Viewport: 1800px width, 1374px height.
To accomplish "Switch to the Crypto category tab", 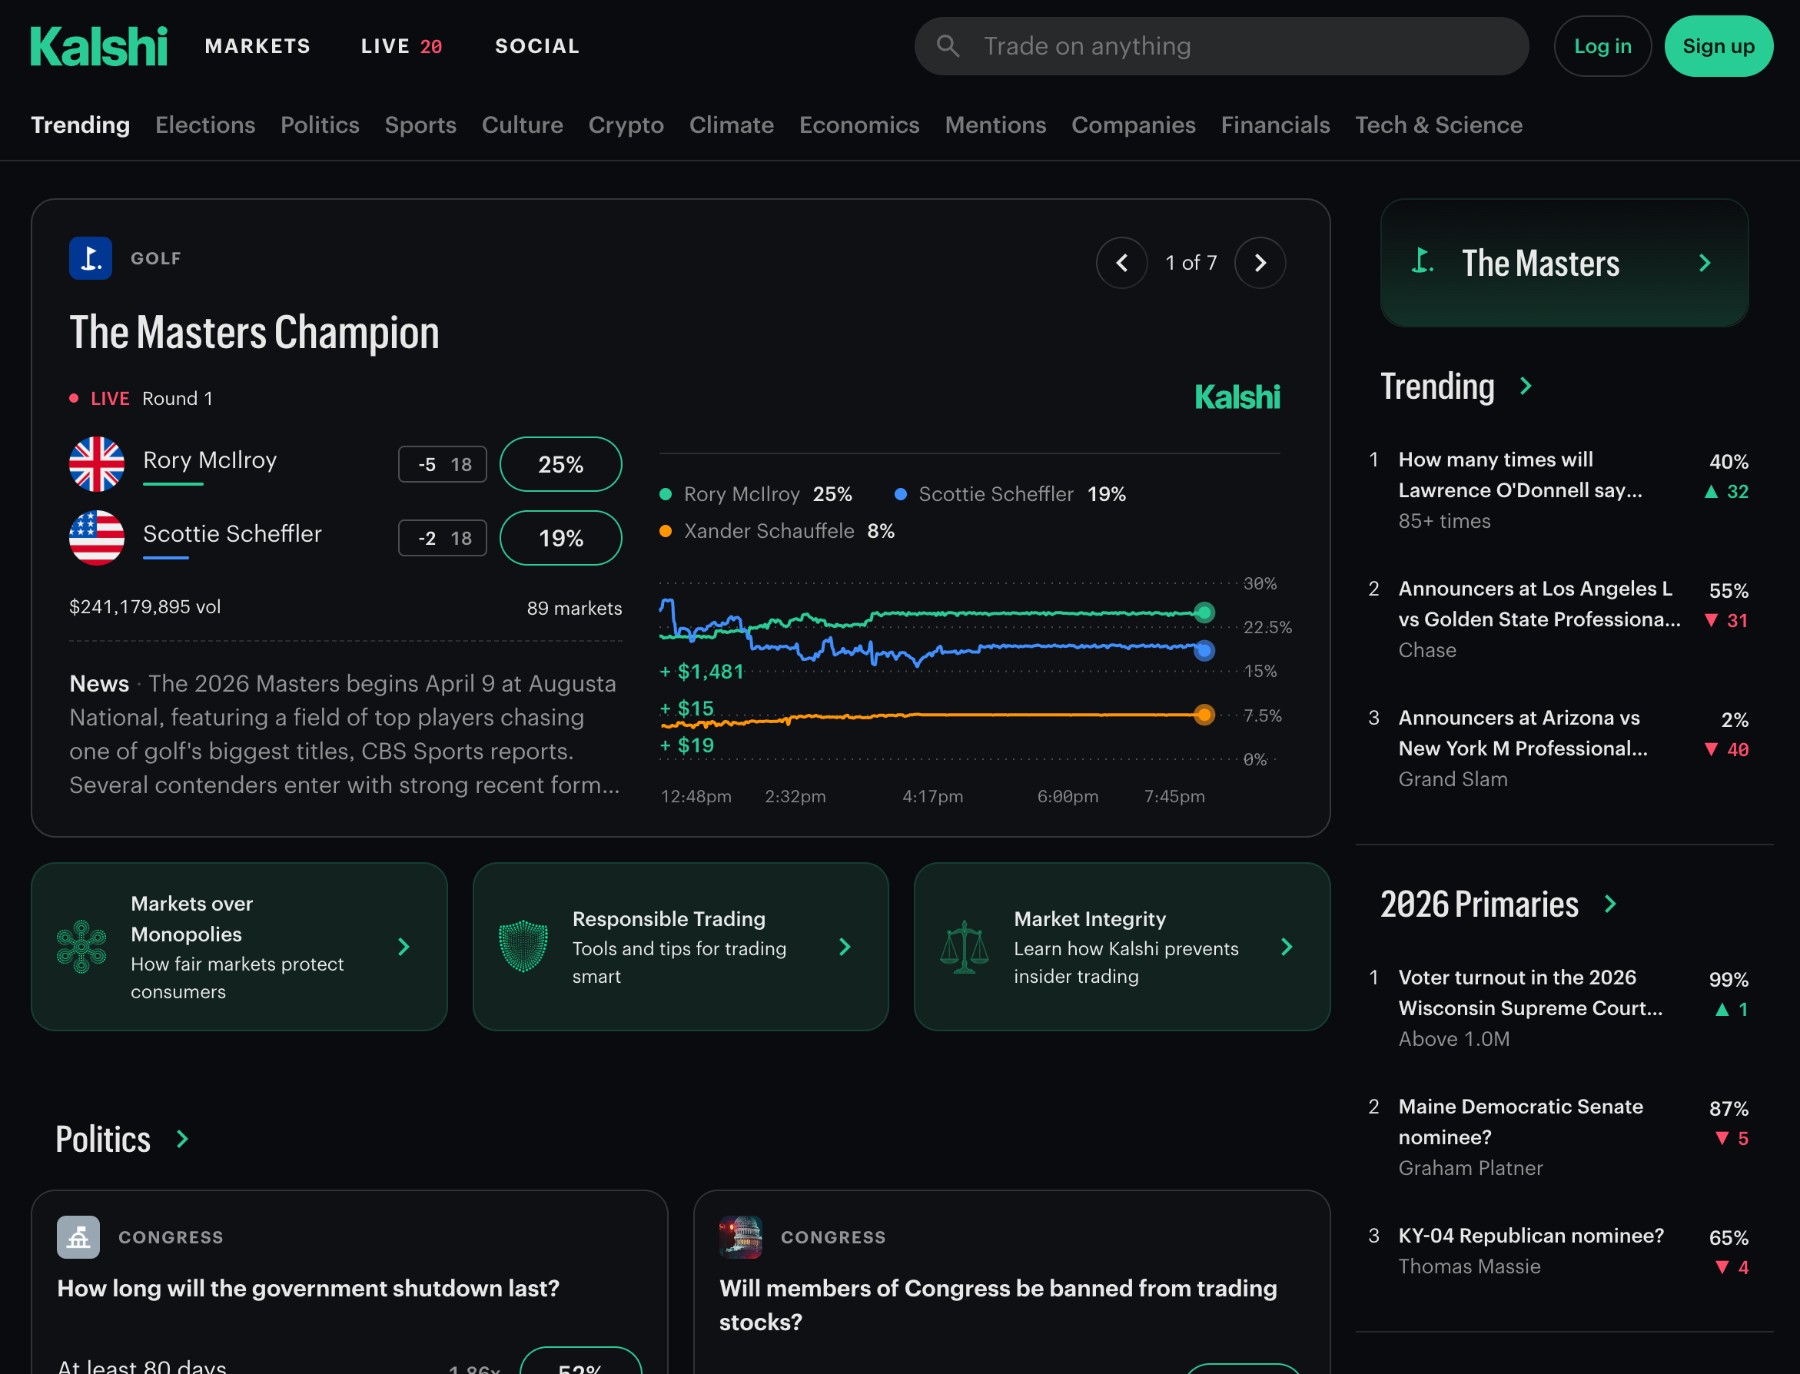I will click(x=626, y=125).
